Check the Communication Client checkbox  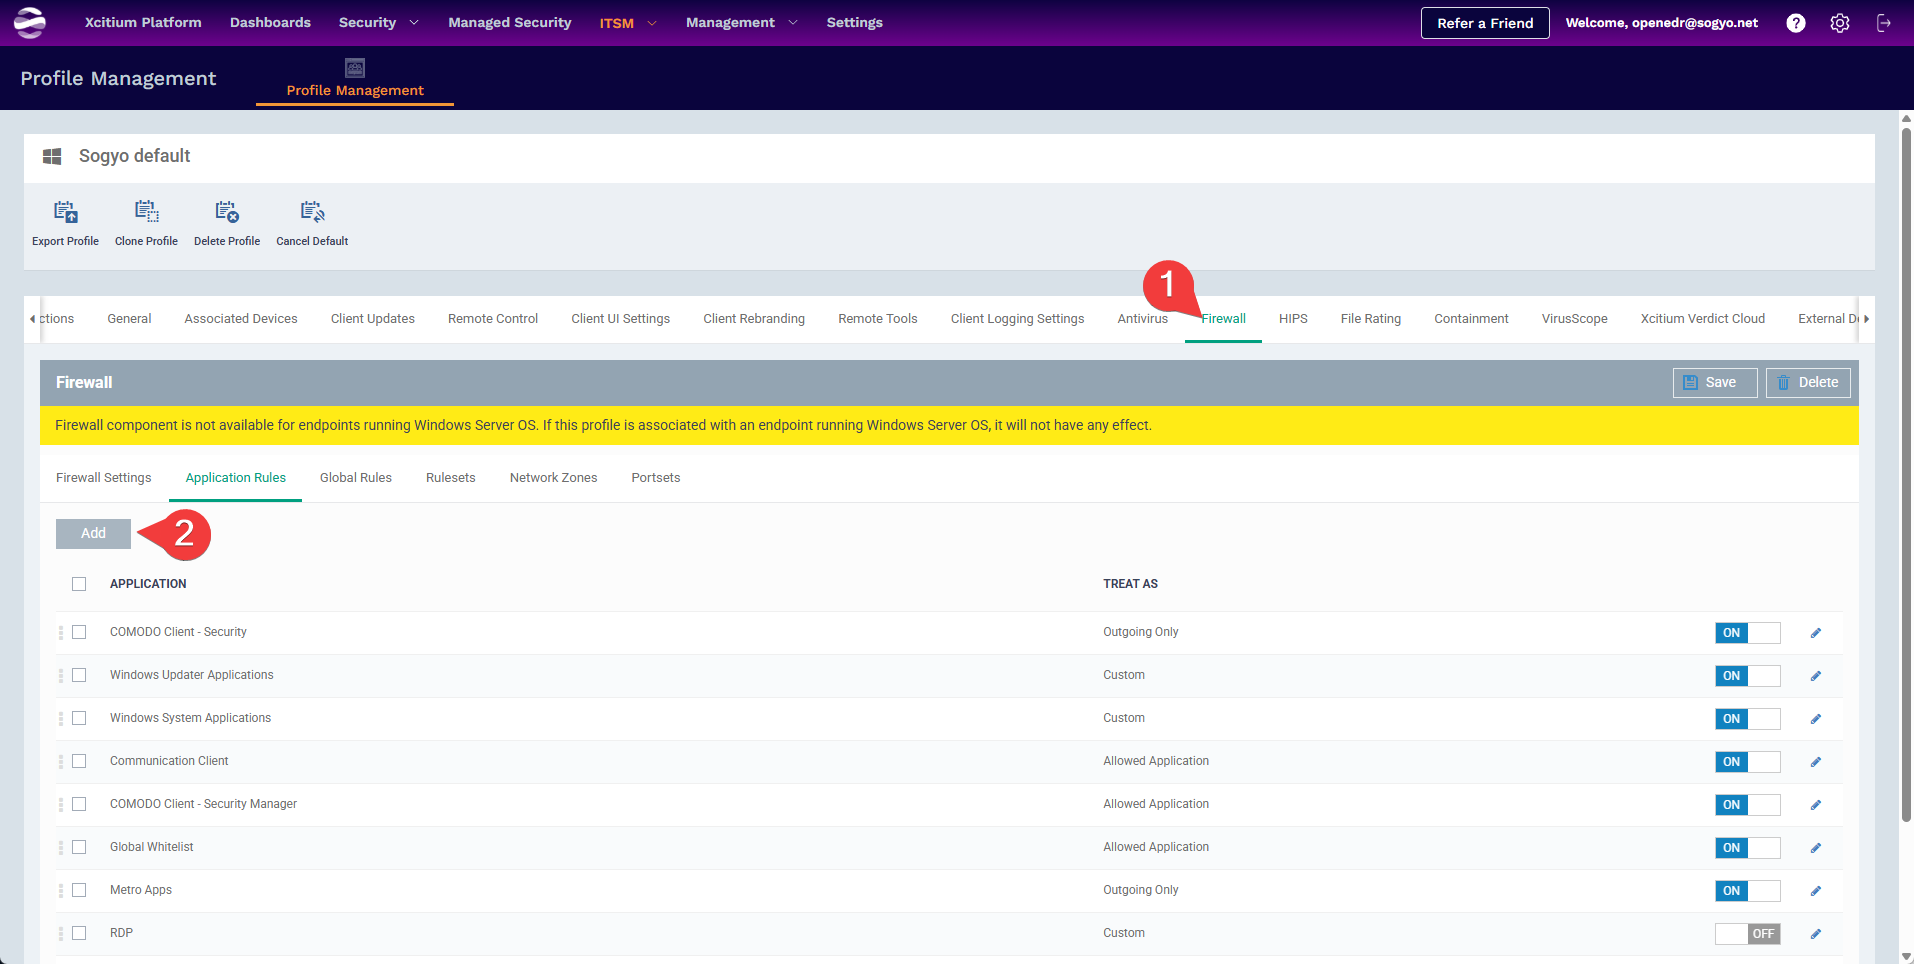coord(79,761)
